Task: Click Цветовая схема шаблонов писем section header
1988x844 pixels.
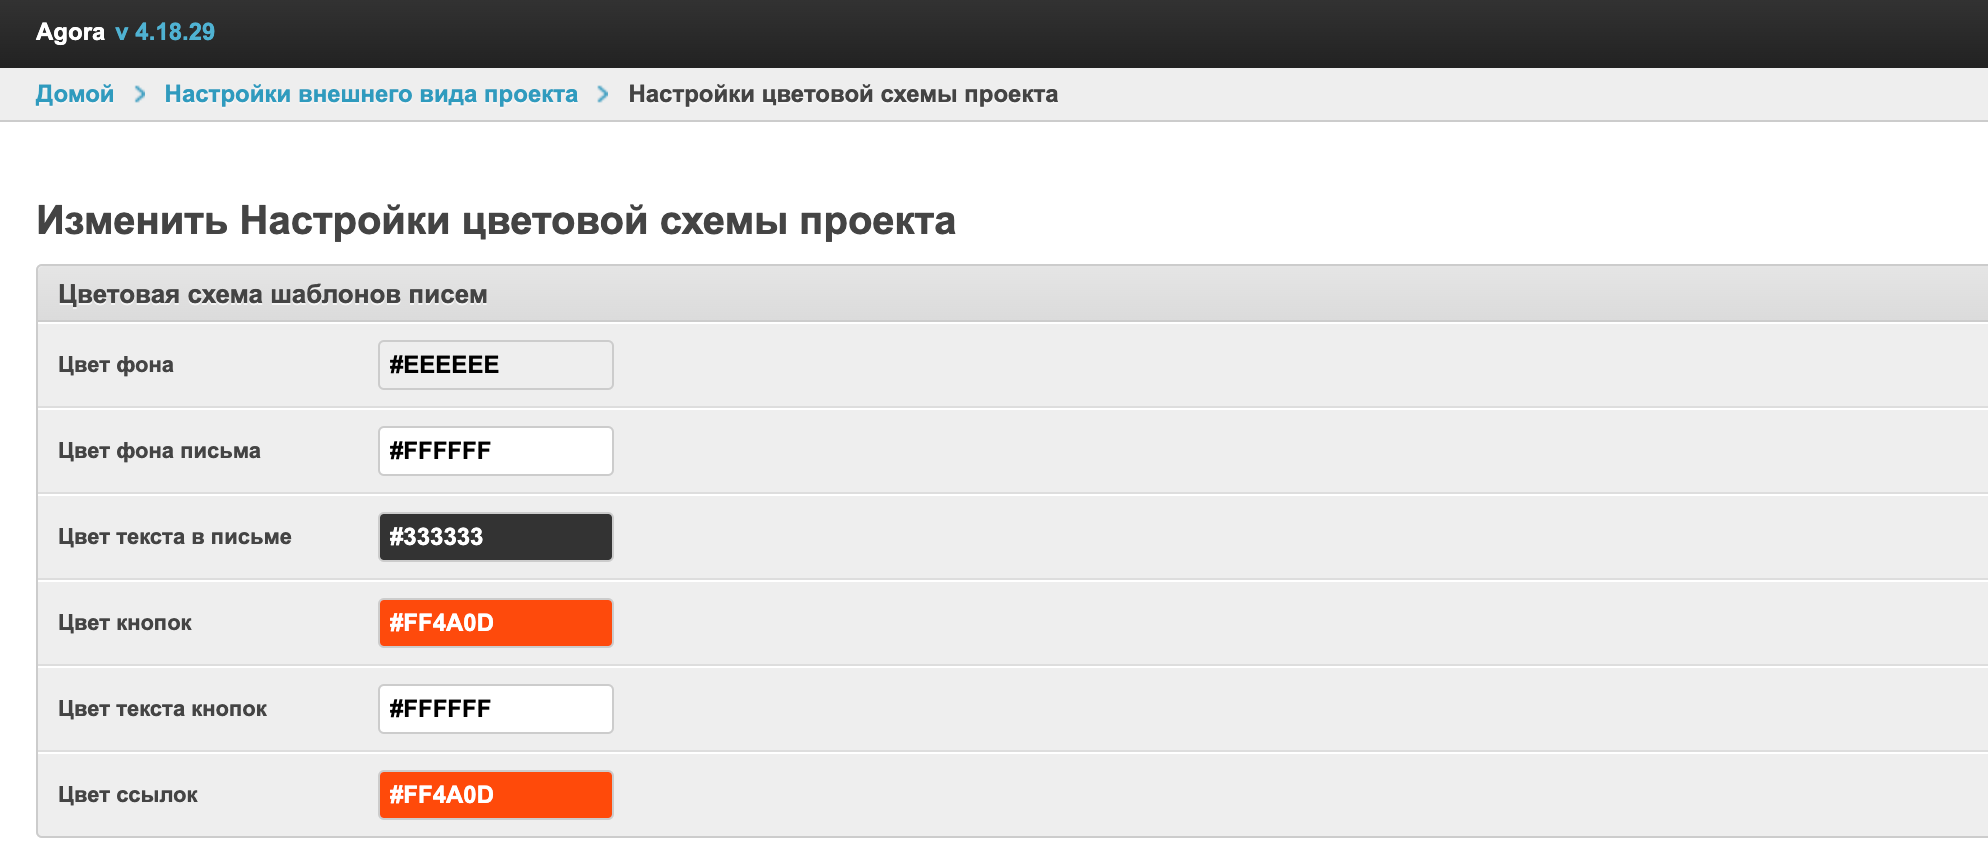Action: click(x=273, y=295)
